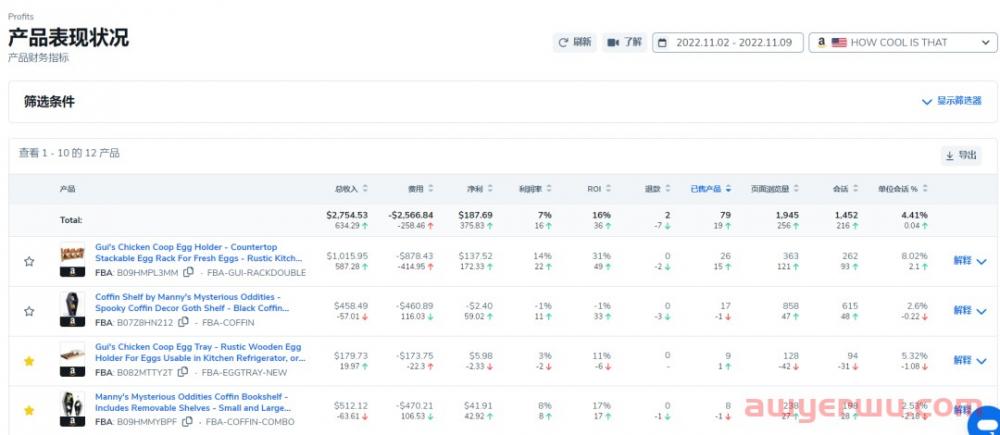Open Gui's Chicken Coop Egg Tray product link
The height and width of the screenshot is (435, 1000).
[201, 352]
